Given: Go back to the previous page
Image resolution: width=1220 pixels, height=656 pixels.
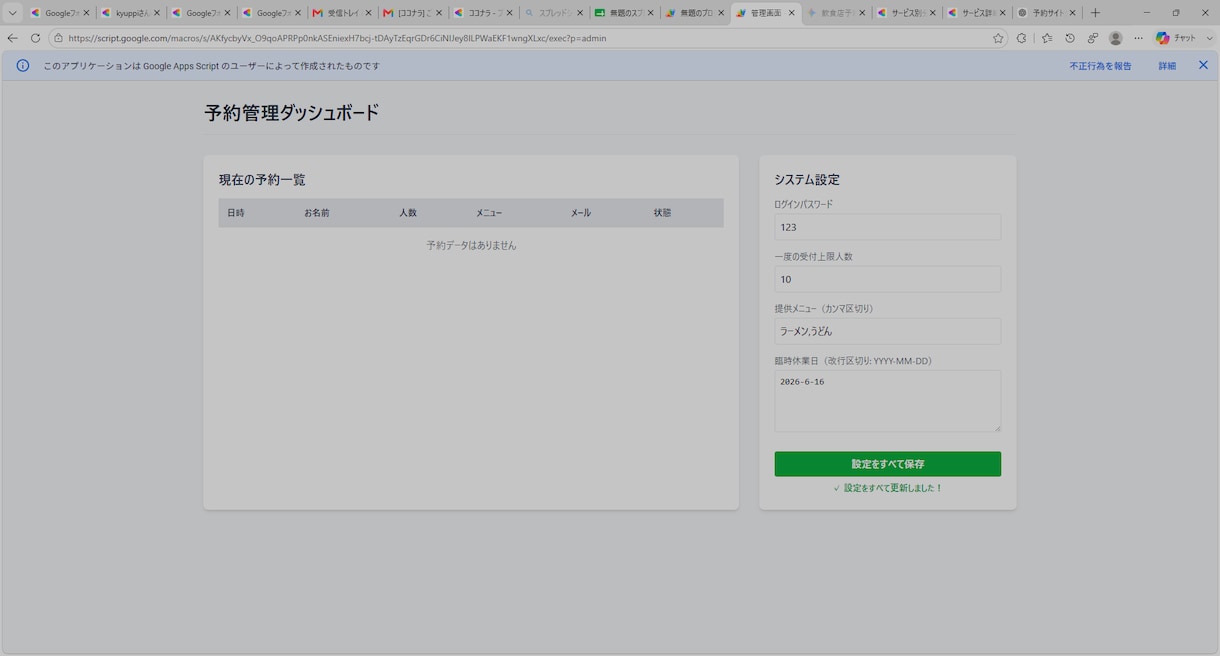Looking at the screenshot, I should coord(12,38).
